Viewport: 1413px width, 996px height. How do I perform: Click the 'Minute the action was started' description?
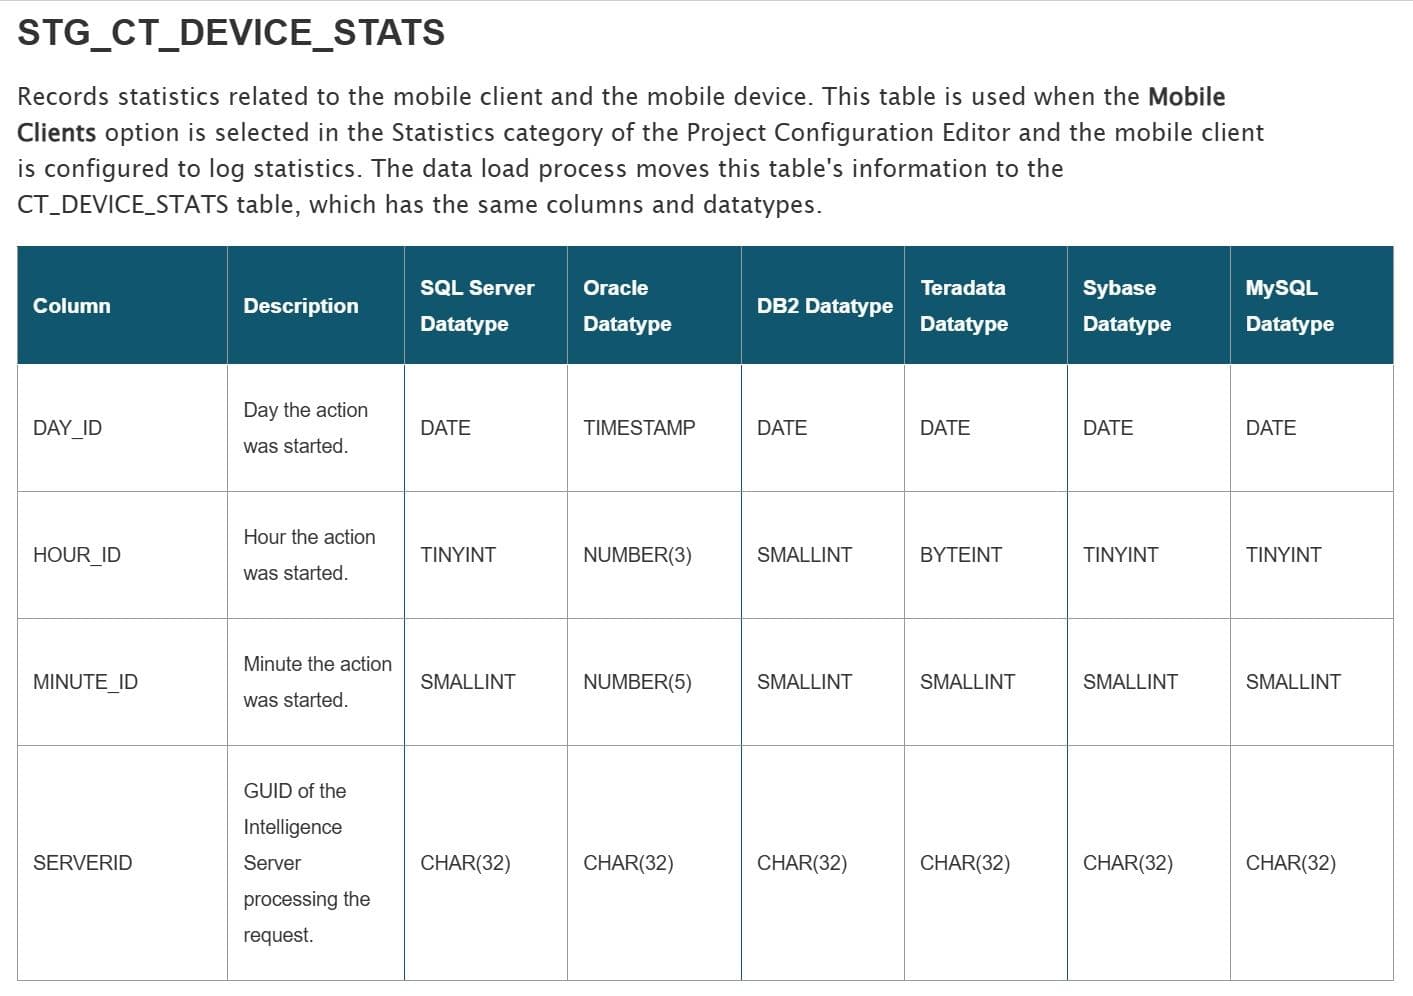click(317, 682)
